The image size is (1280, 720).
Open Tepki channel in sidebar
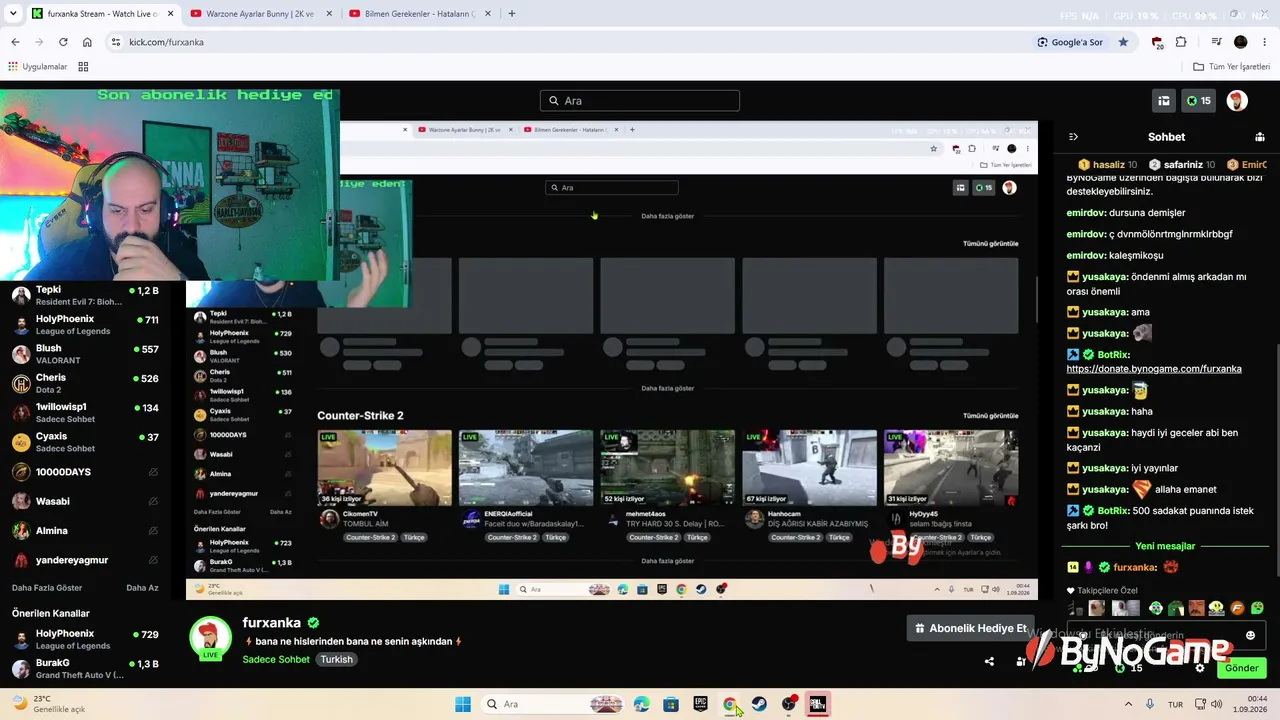coord(85,295)
